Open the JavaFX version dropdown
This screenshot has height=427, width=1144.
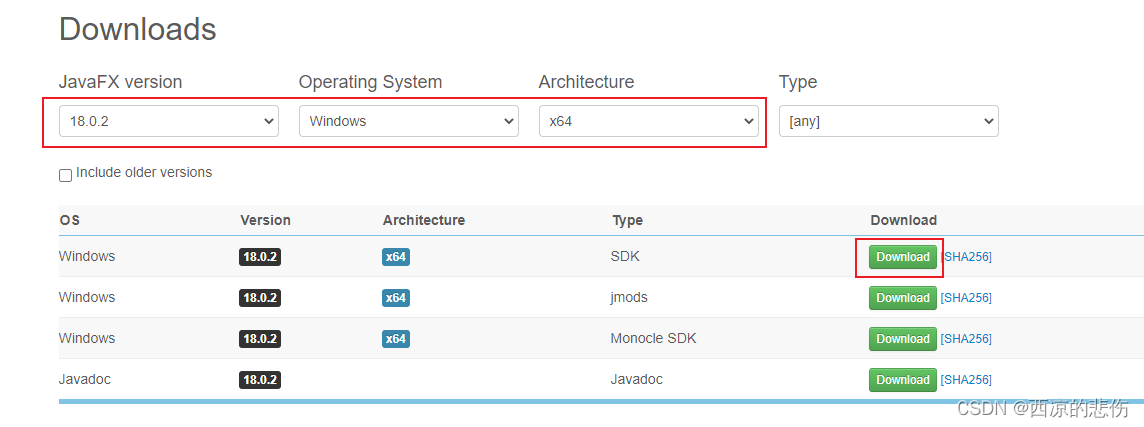point(169,121)
